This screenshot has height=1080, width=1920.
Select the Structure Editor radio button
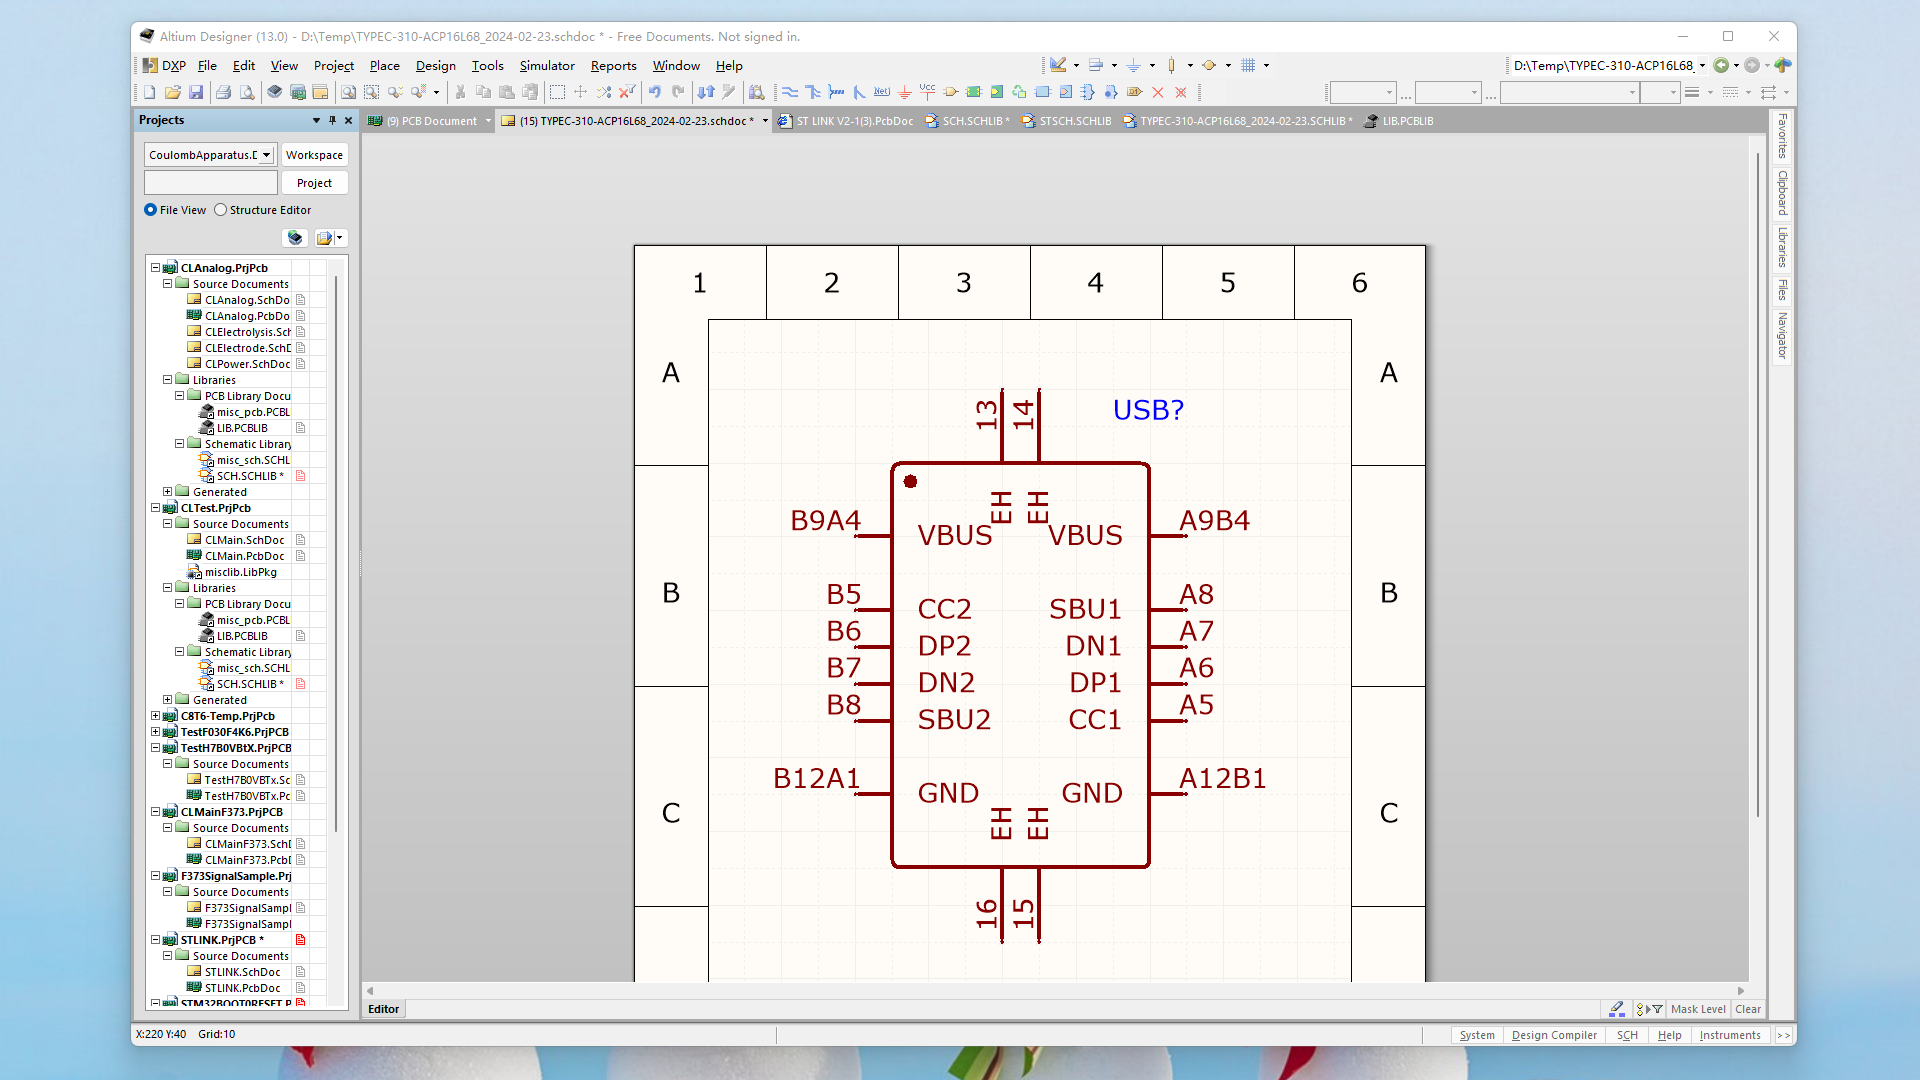pos(221,210)
